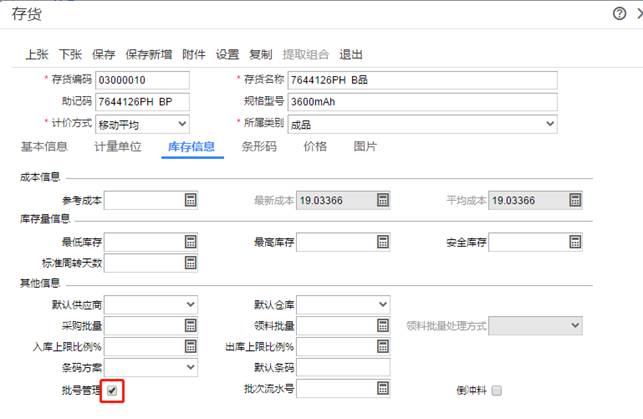This screenshot has width=643, height=419.
Task: Uncheck the 批号管理 checkbox
Action: tap(113, 389)
